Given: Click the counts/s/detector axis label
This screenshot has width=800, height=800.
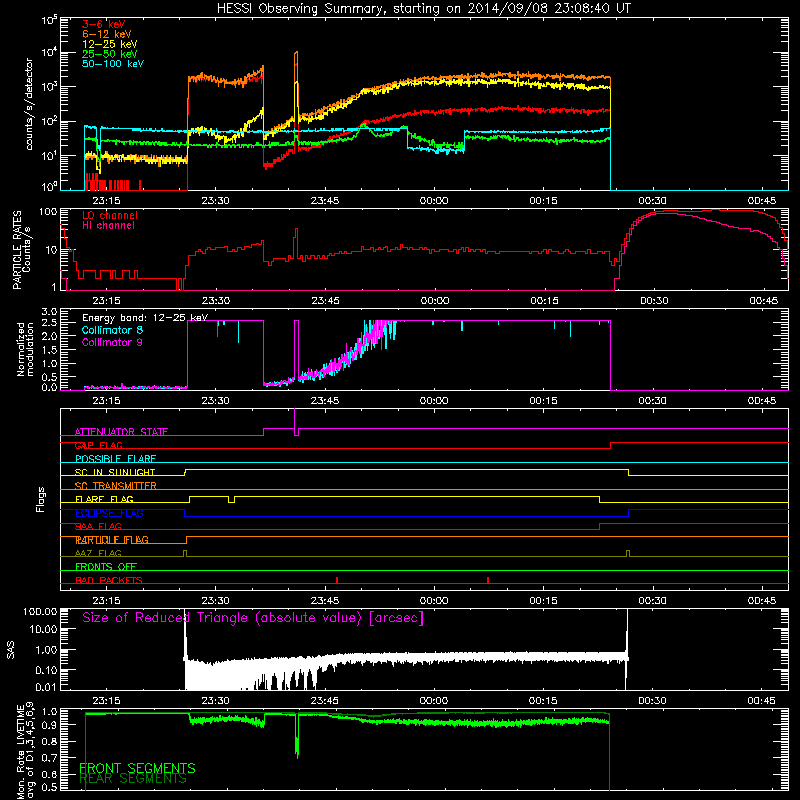Looking at the screenshot, I should (29, 104).
